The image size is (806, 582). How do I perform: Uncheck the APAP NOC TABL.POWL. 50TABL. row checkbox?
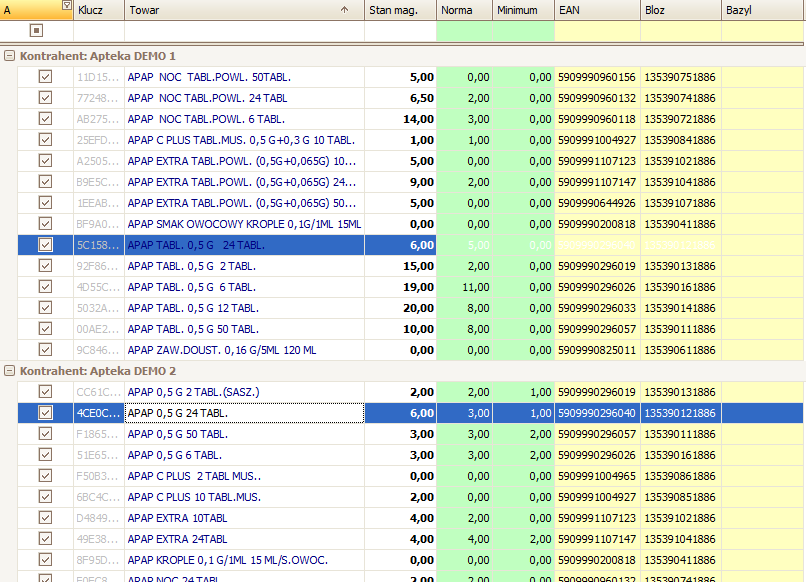pyautogui.click(x=45, y=77)
